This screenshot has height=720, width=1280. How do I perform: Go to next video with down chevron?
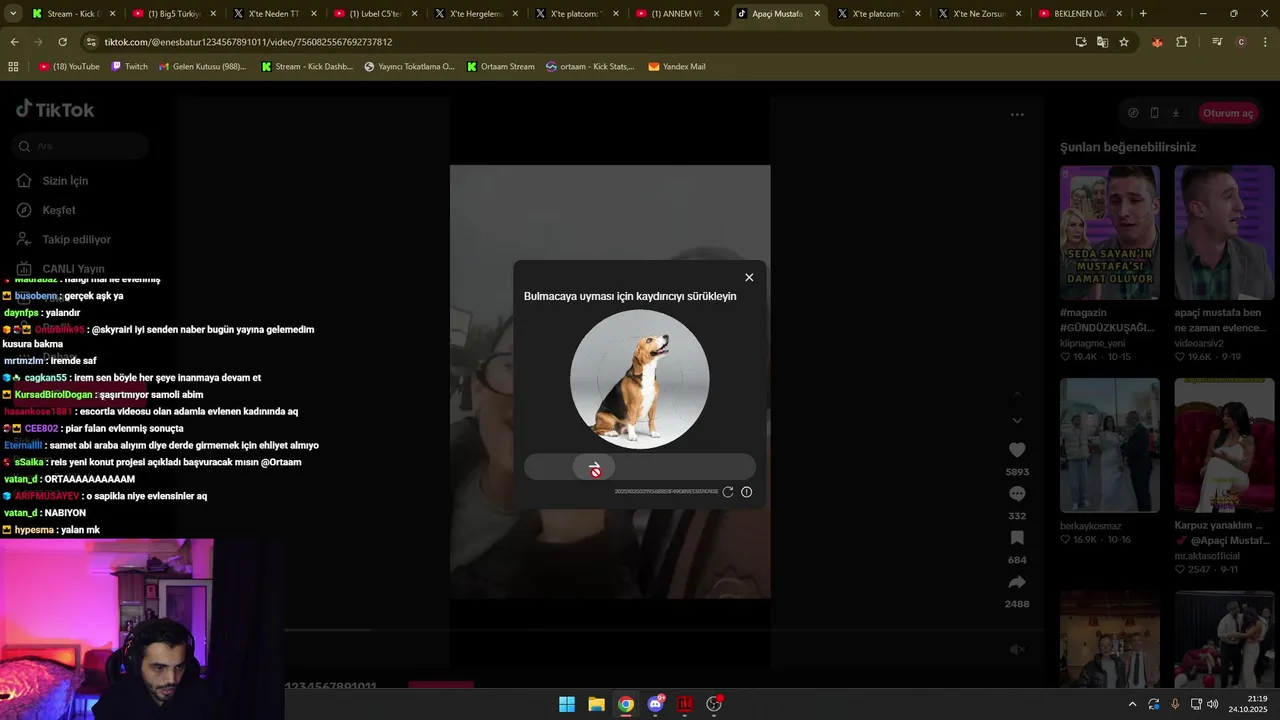point(1017,421)
